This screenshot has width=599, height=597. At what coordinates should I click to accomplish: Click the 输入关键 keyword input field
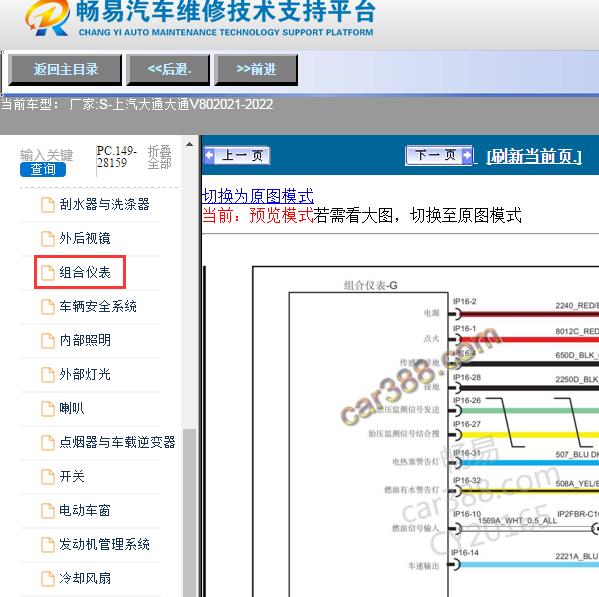point(46,155)
